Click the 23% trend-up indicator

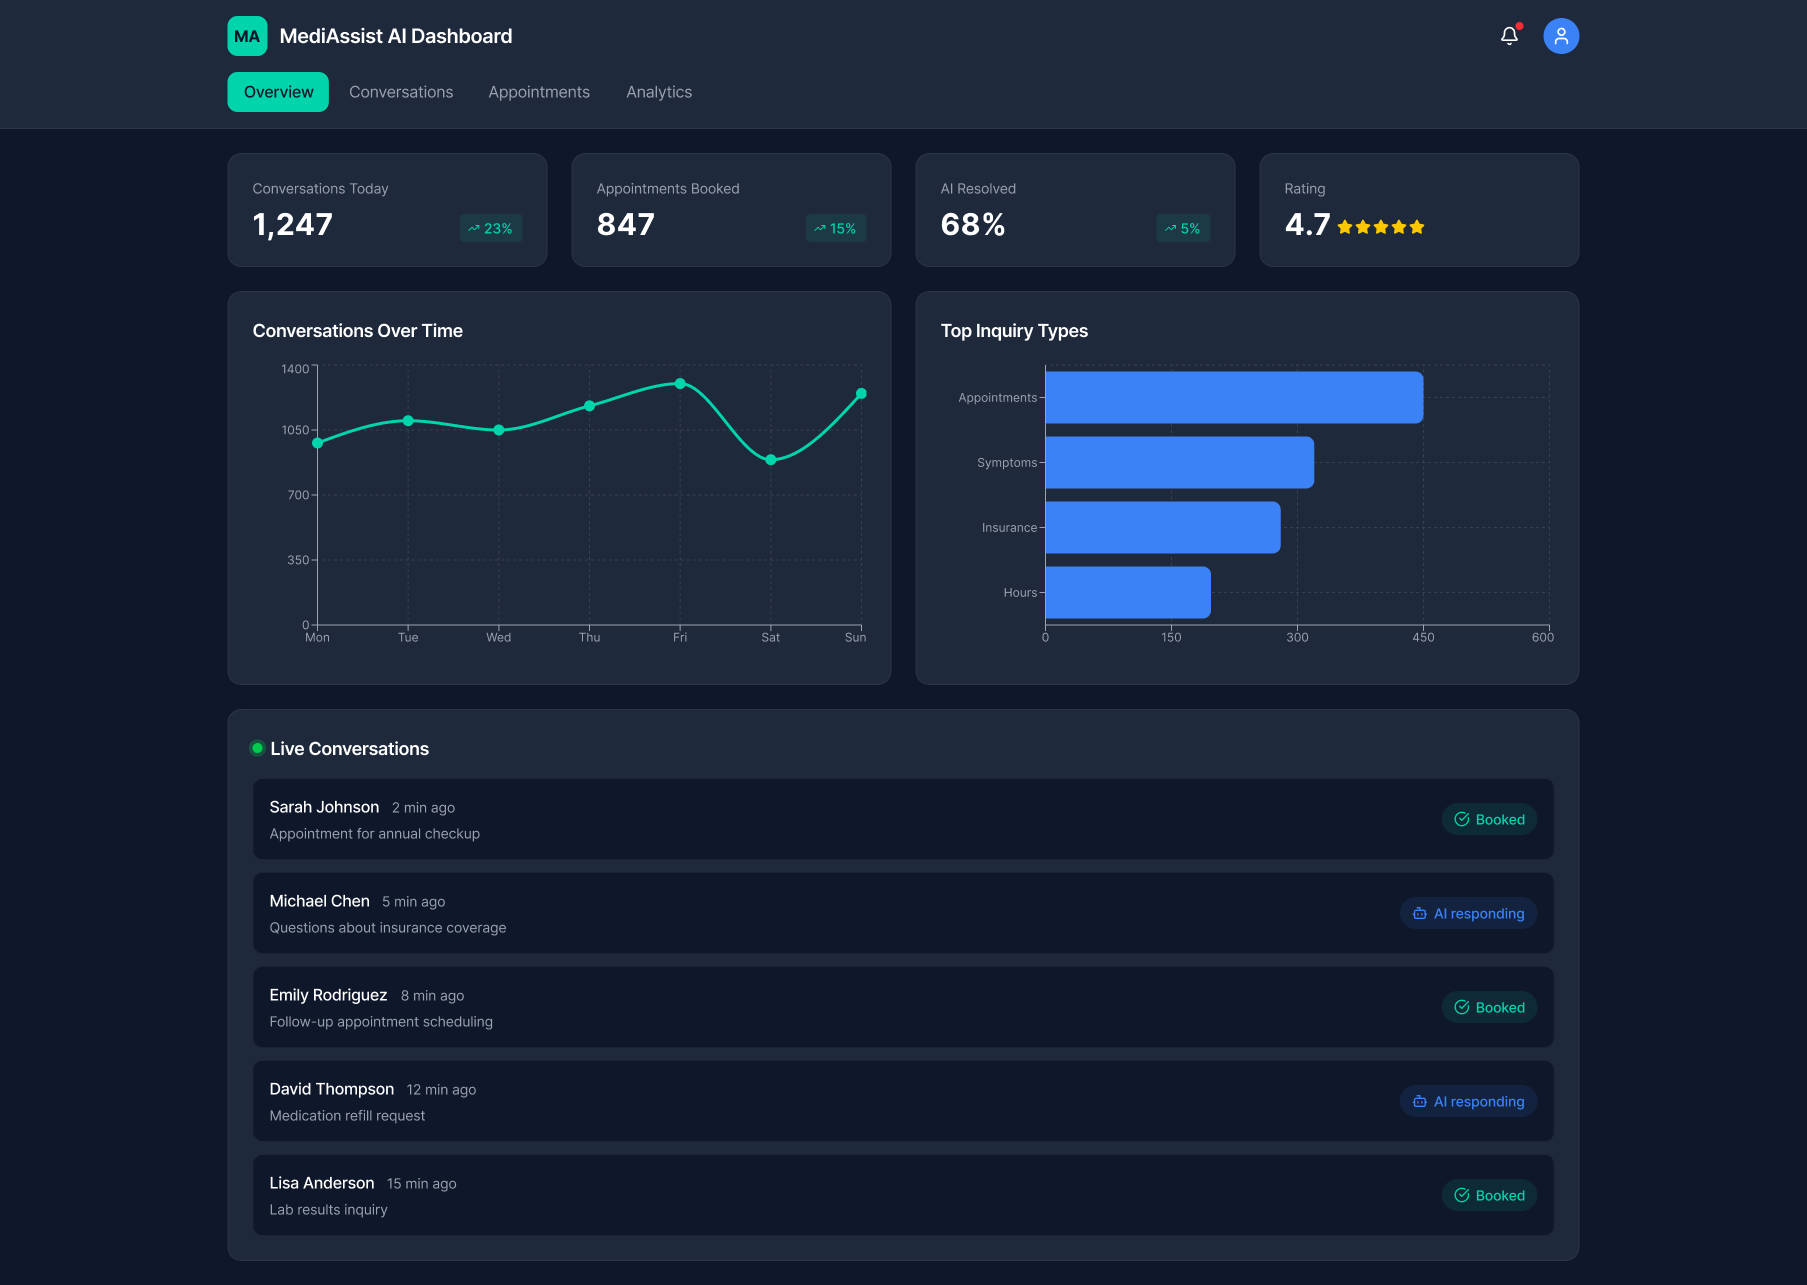(490, 228)
